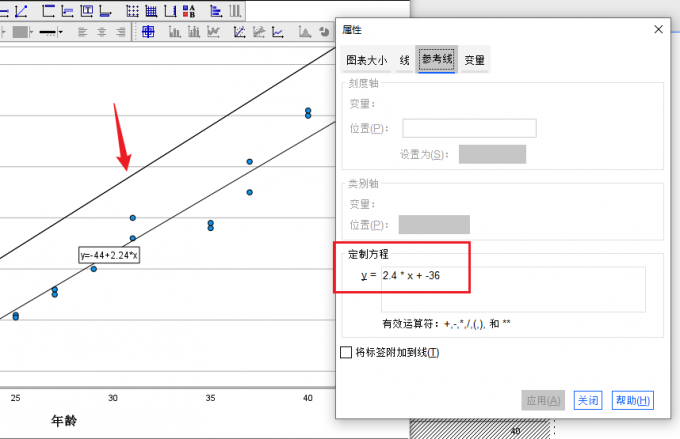The width and height of the screenshot is (680, 439).
Task: Transpose chart coordinate system icon
Action: click(216, 11)
